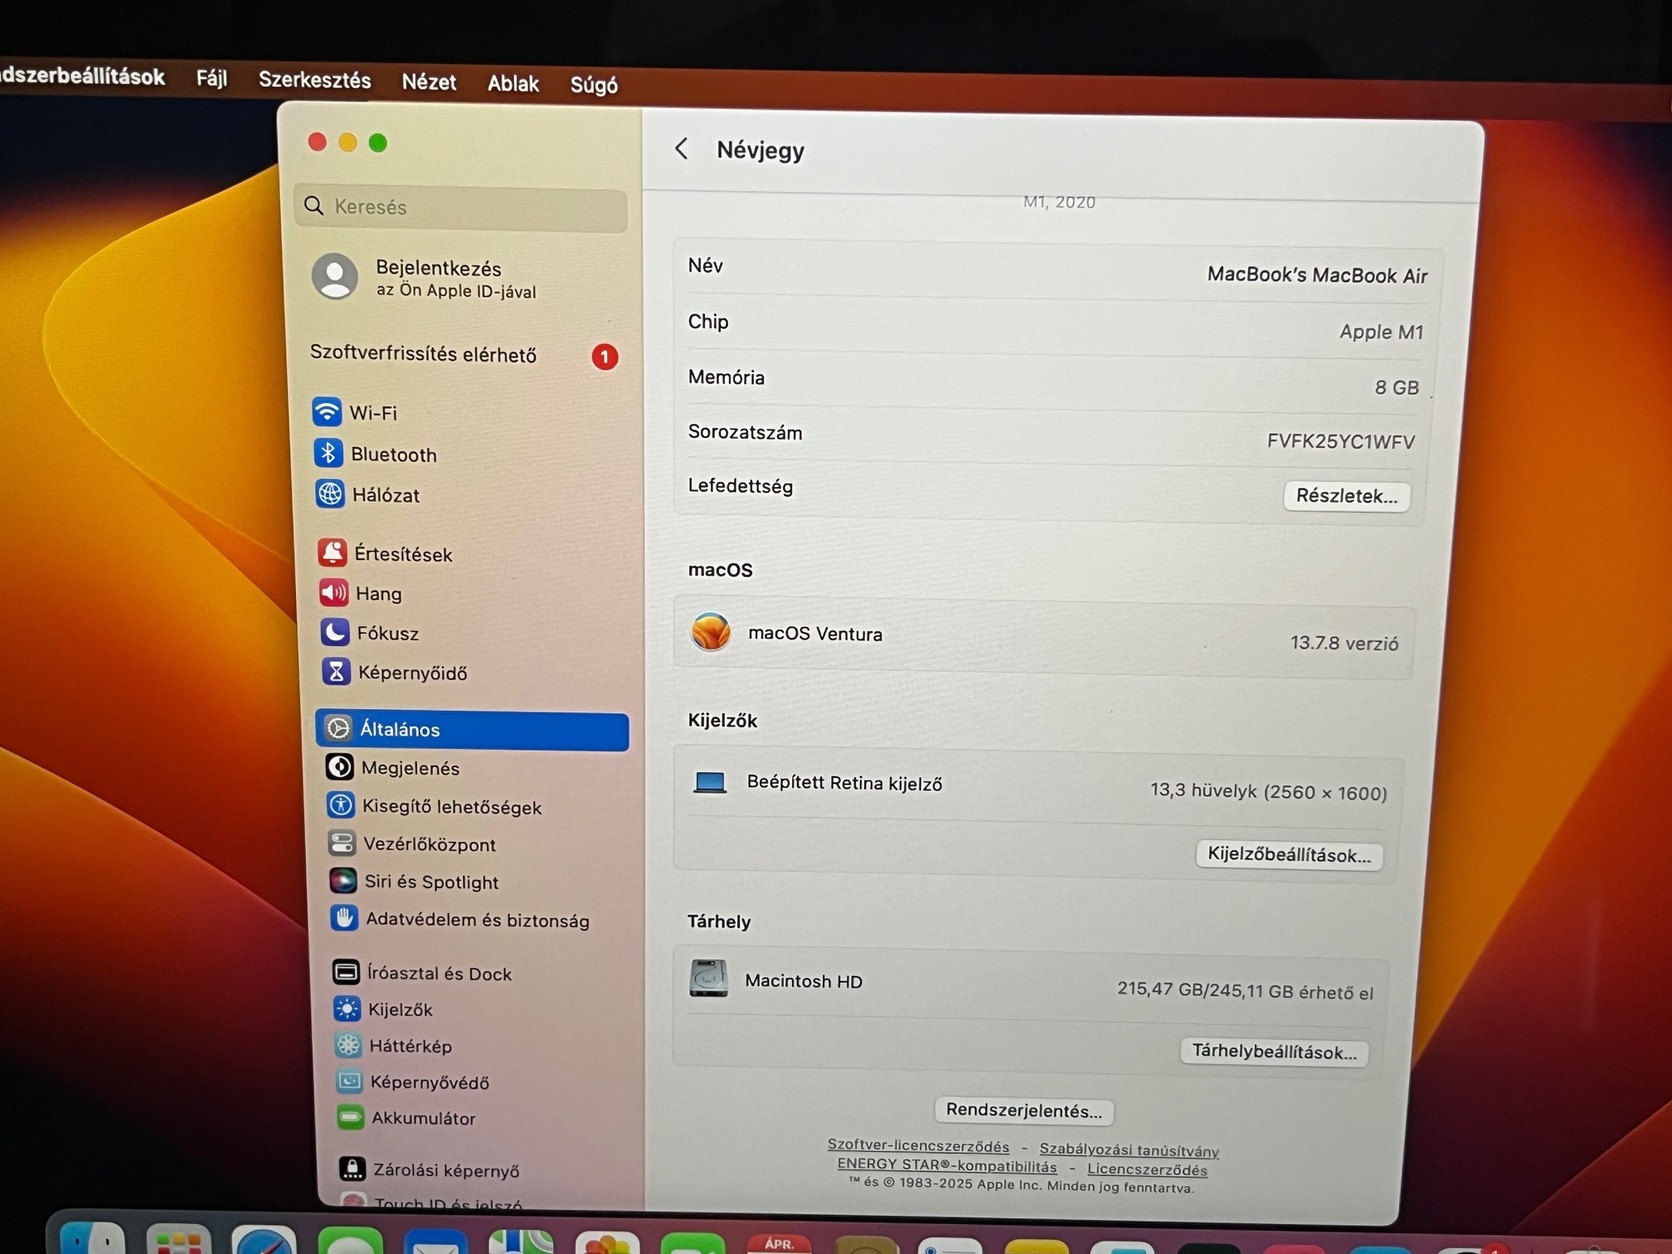
Task: Open the Fájl menu
Action: pyautogui.click(x=211, y=78)
